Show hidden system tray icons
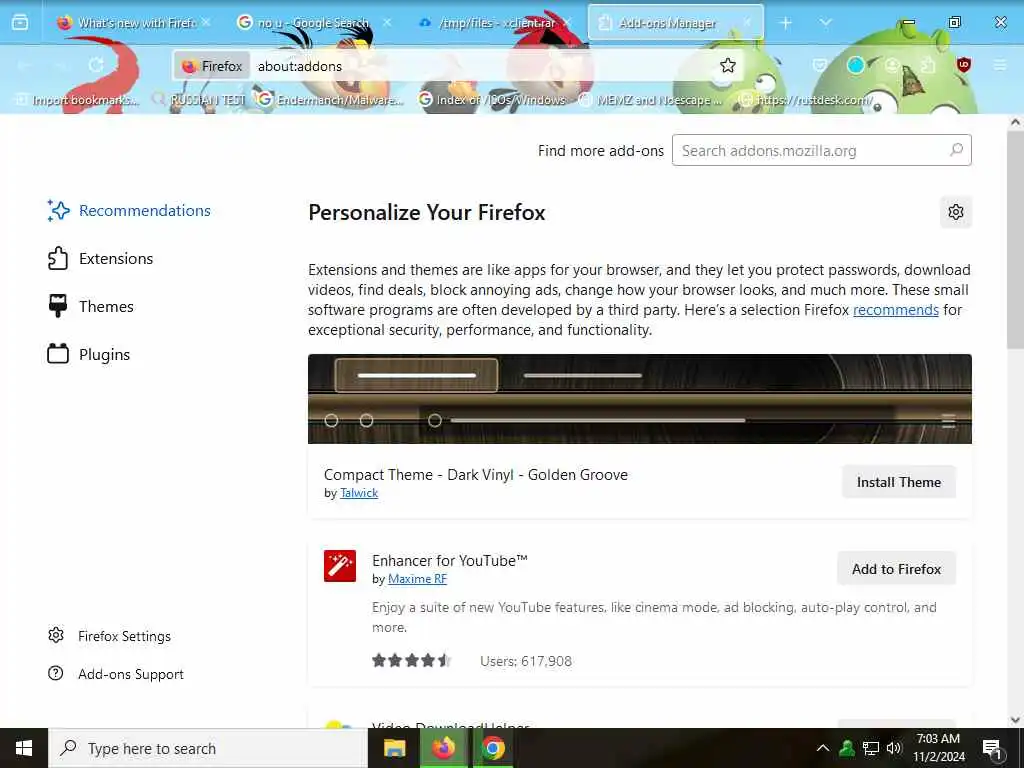Image resolution: width=1024 pixels, height=768 pixels. click(823, 748)
